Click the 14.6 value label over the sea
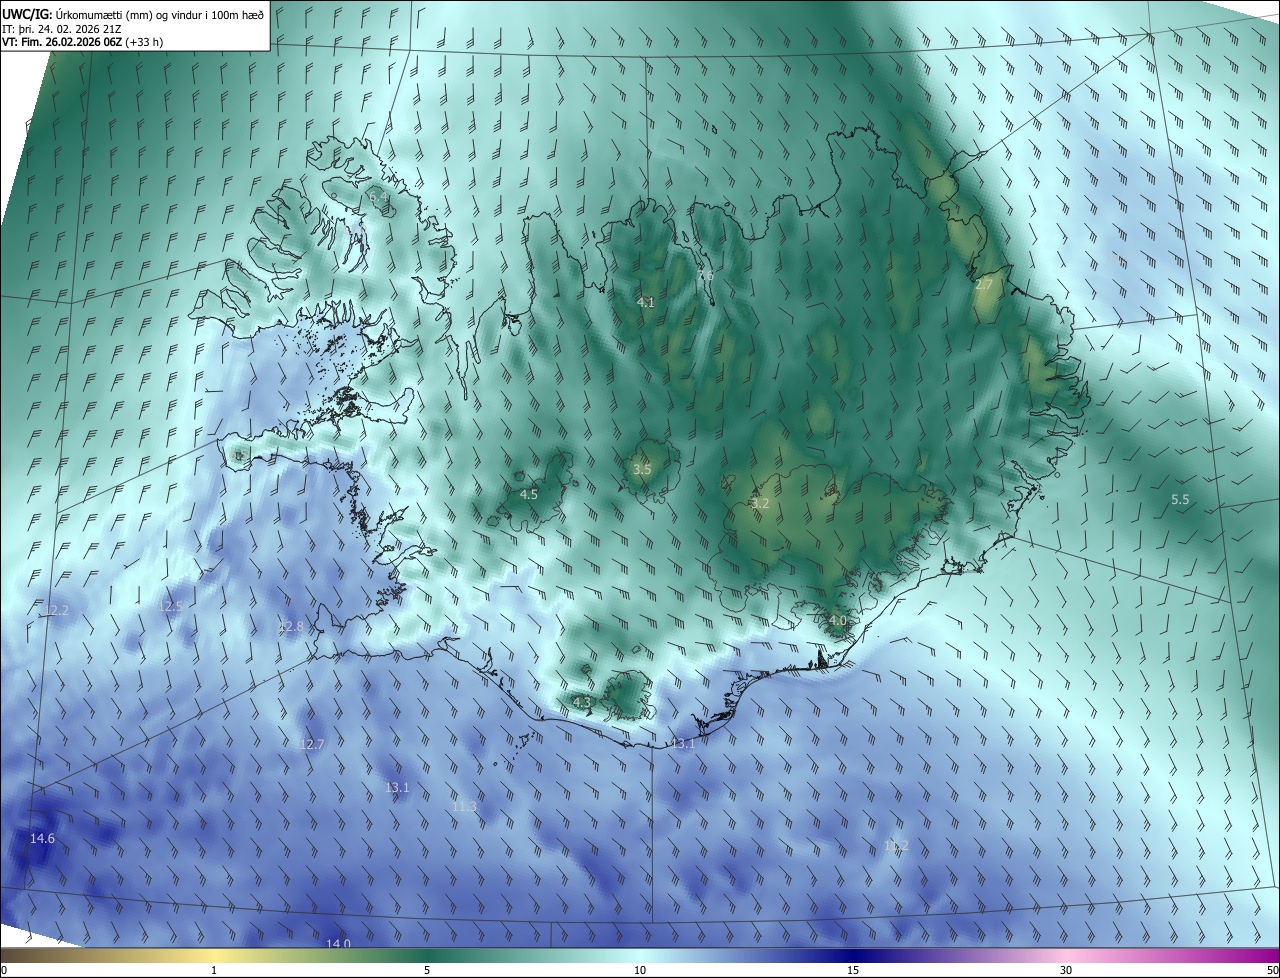This screenshot has height=978, width=1280. tap(42, 838)
